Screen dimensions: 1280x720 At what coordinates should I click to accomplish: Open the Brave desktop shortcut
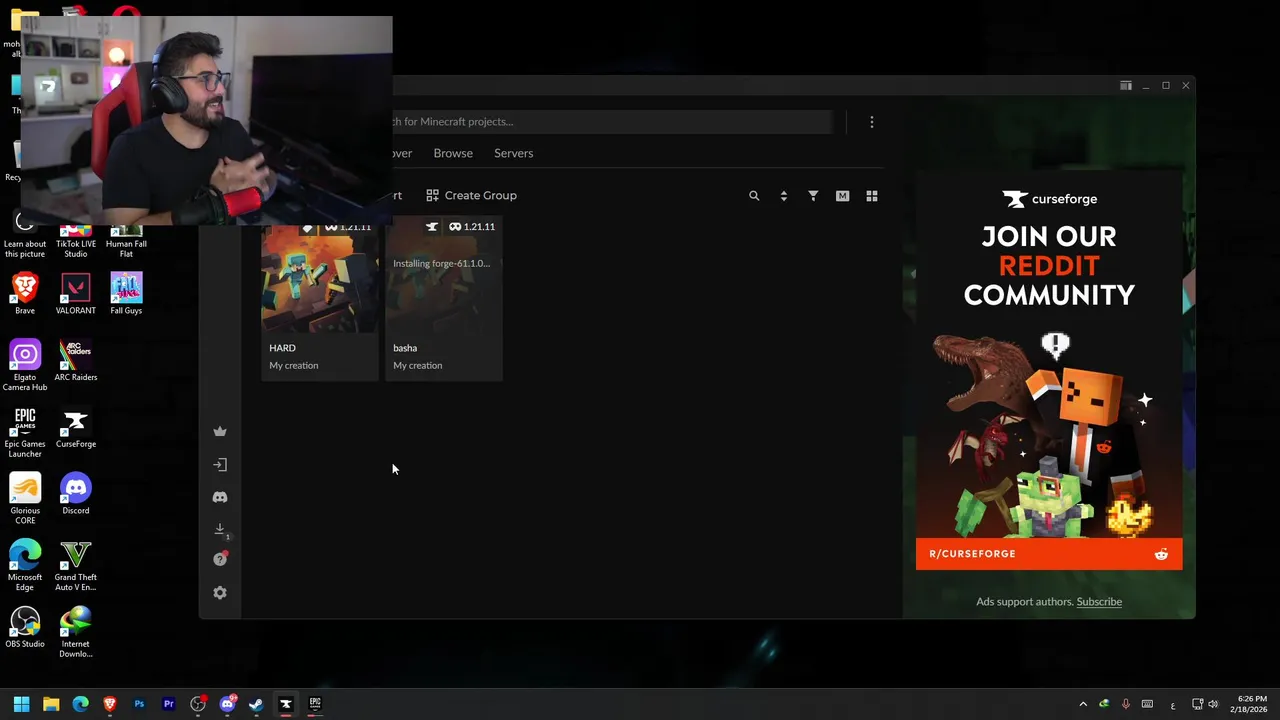coord(25,294)
